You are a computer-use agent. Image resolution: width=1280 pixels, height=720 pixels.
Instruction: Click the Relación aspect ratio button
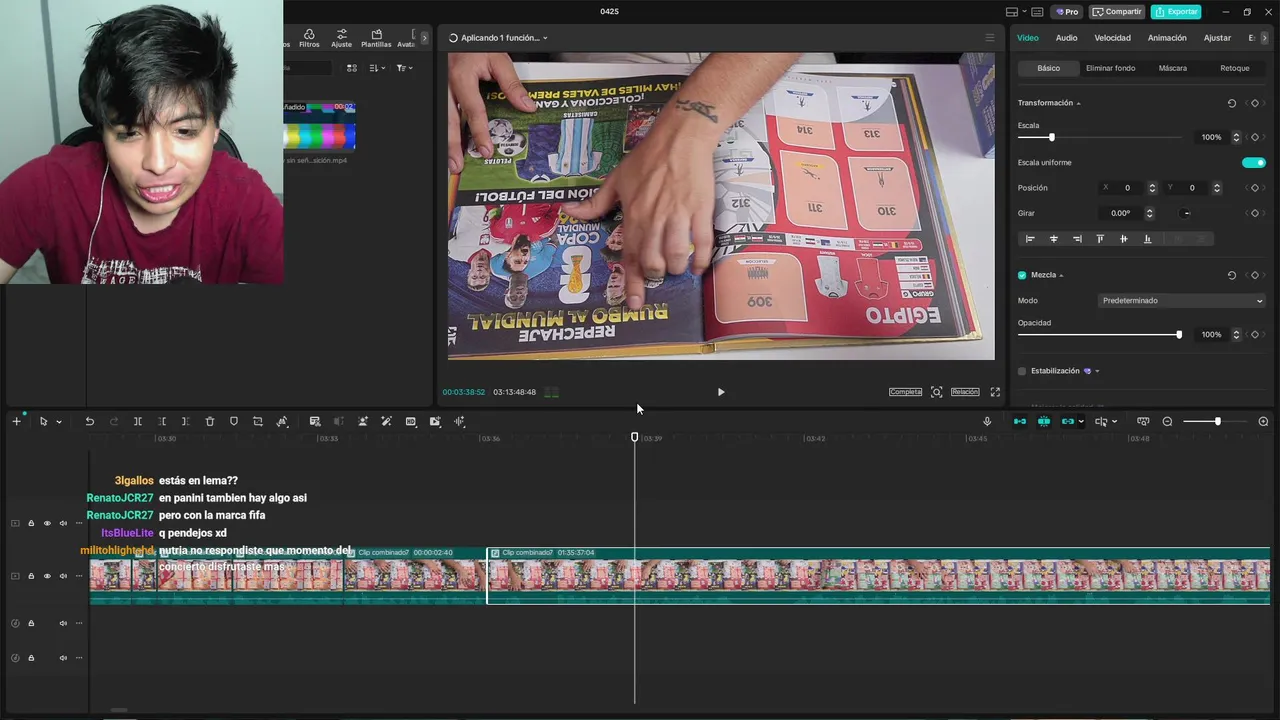point(965,392)
